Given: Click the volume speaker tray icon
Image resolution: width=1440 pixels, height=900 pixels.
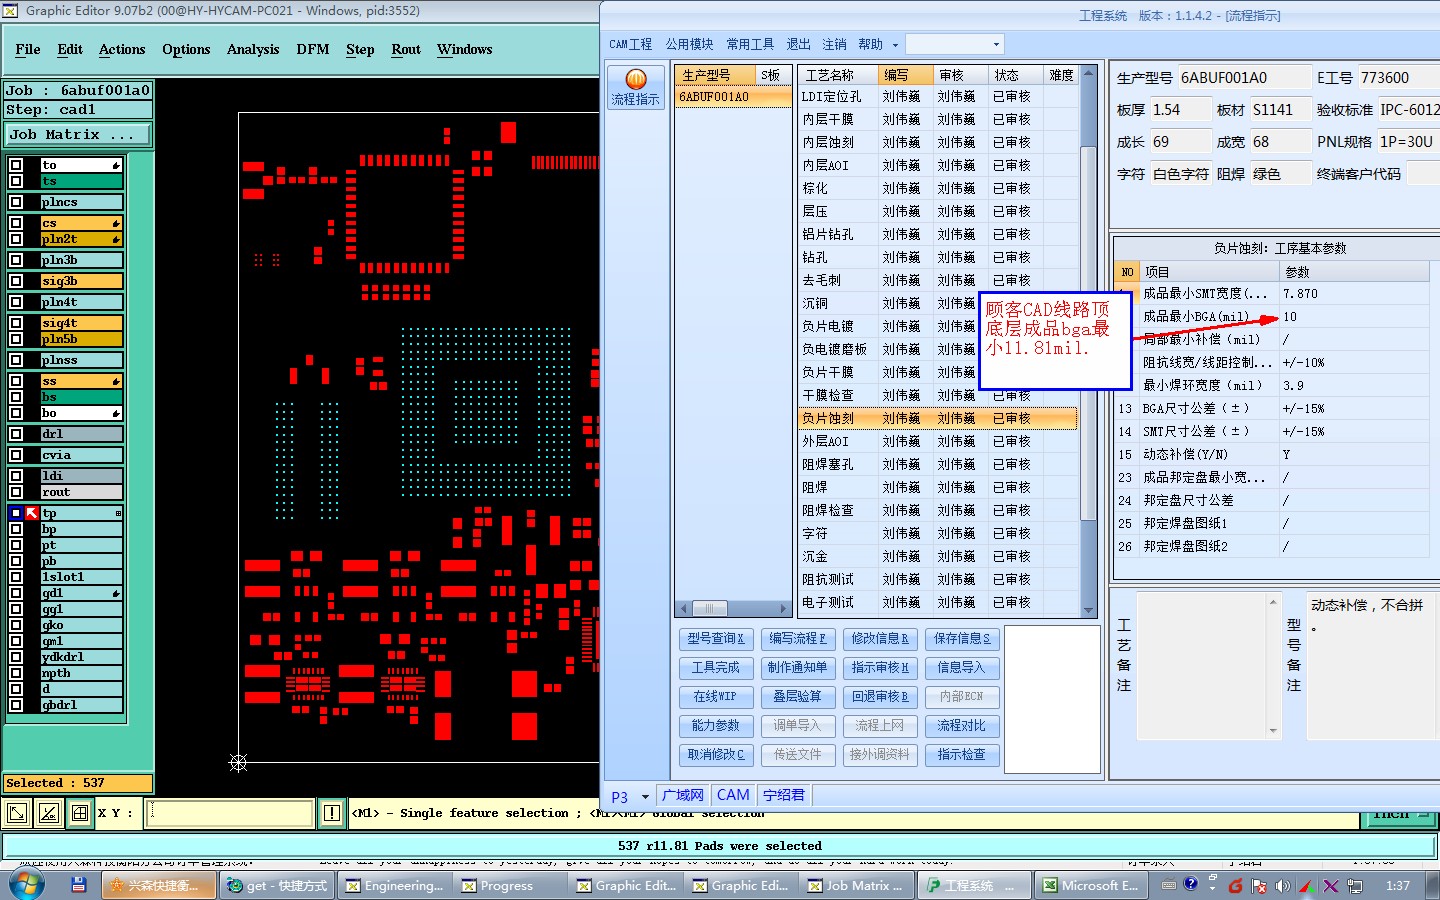Looking at the screenshot, I should (x=1283, y=886).
